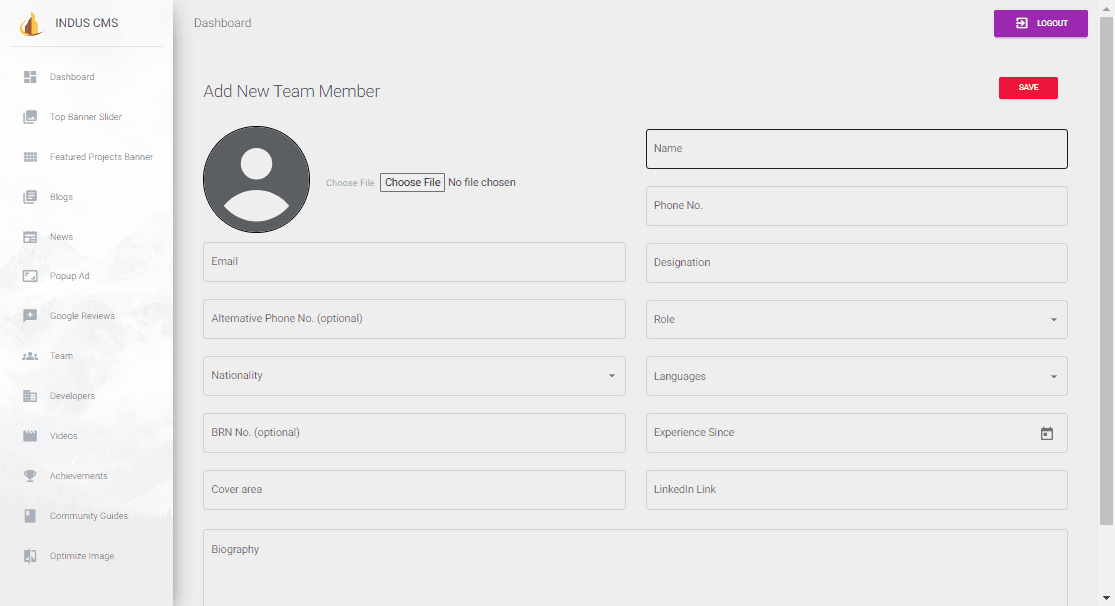Click the profile avatar placeholder image
Viewport: 1115px width, 606px height.
click(256, 180)
